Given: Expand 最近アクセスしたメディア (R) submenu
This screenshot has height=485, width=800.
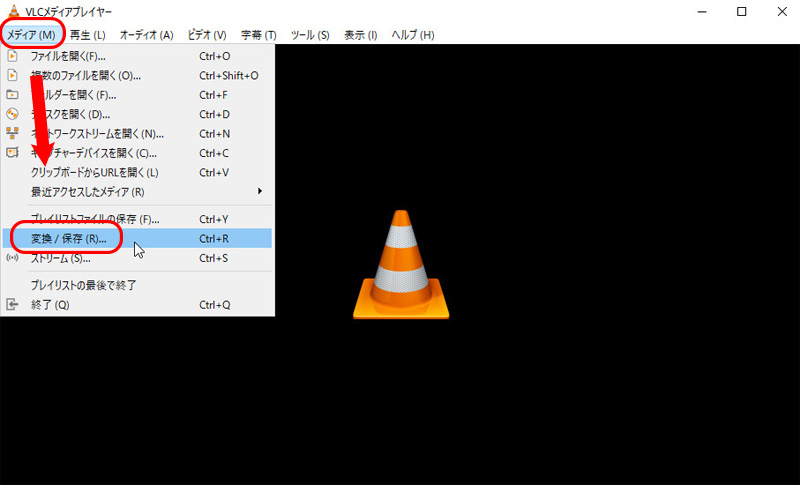Looking at the screenshot, I should tap(137, 192).
